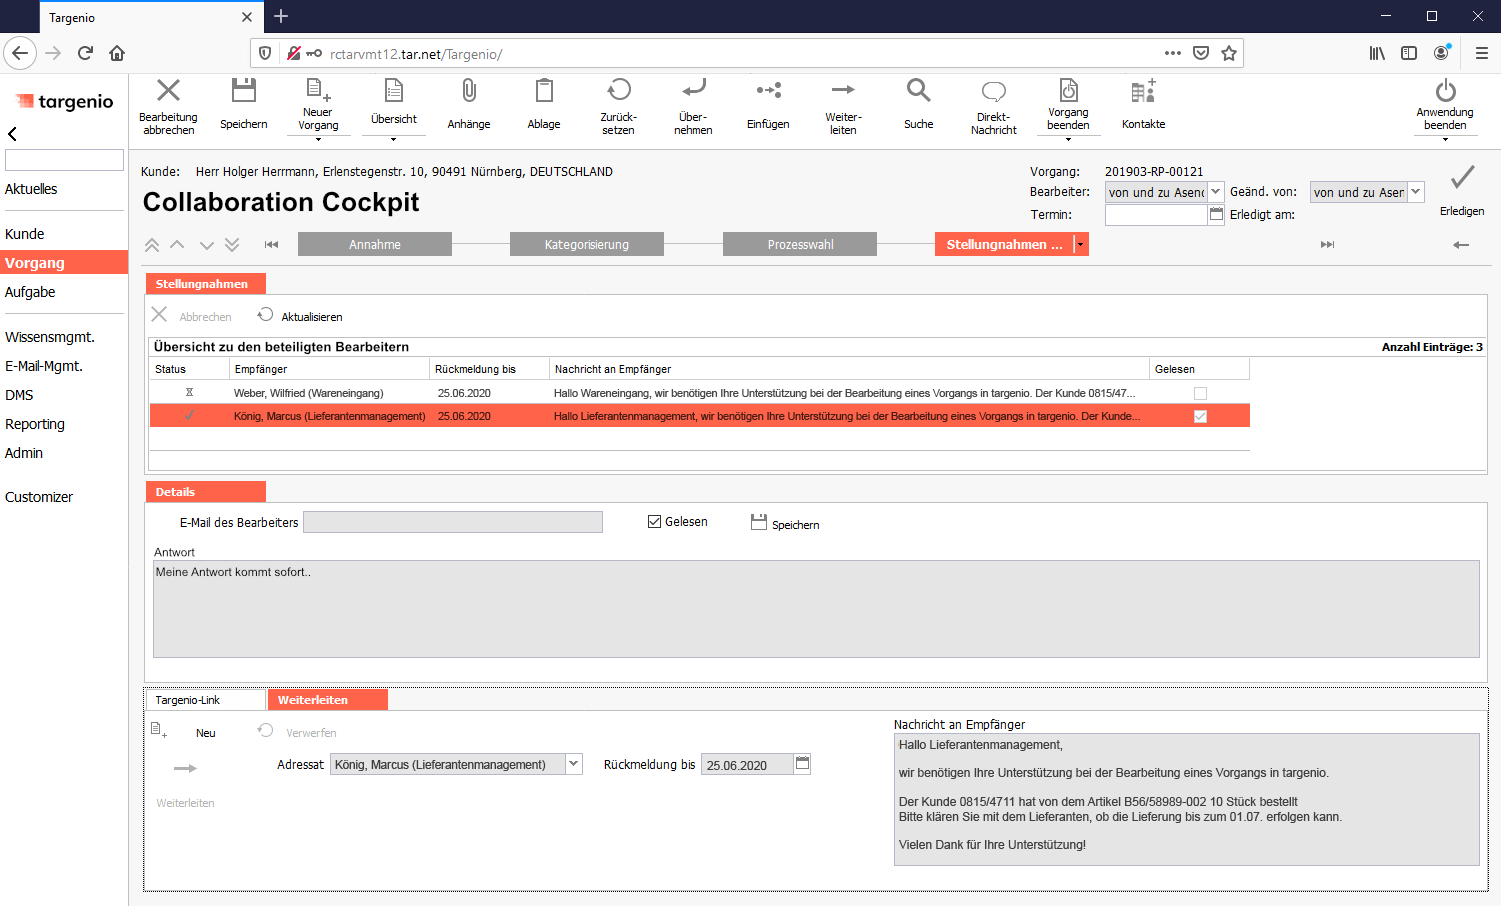Expand the Bearbeiter dropdown
Viewport: 1501px width, 906px height.
click(x=1216, y=192)
